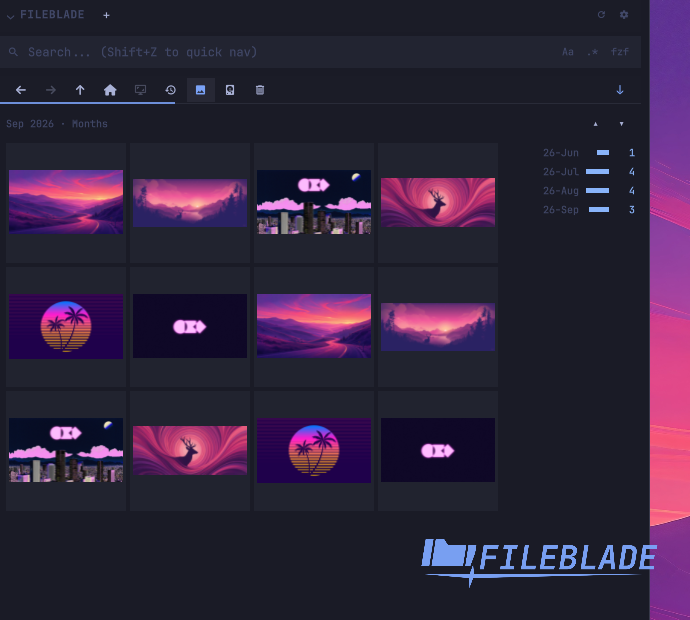The height and width of the screenshot is (620, 690).
Task: Open the desktop monitor icon
Action: pyautogui.click(x=140, y=90)
